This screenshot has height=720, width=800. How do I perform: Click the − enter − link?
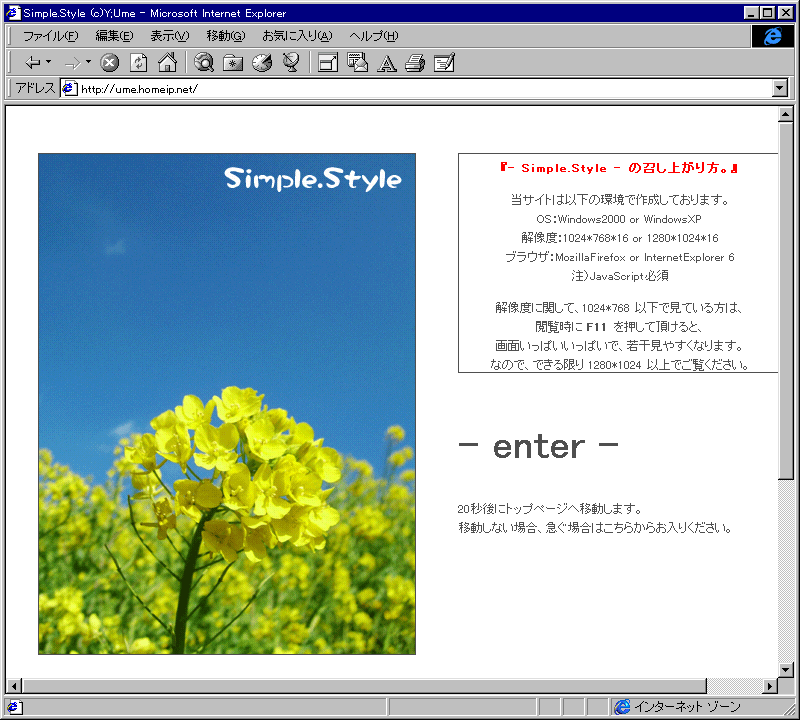(538, 447)
